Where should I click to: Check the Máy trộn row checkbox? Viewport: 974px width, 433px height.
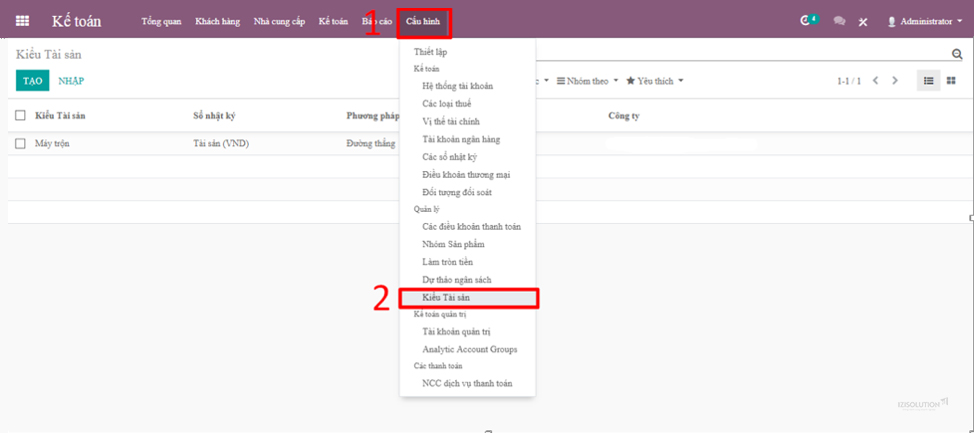(20, 144)
